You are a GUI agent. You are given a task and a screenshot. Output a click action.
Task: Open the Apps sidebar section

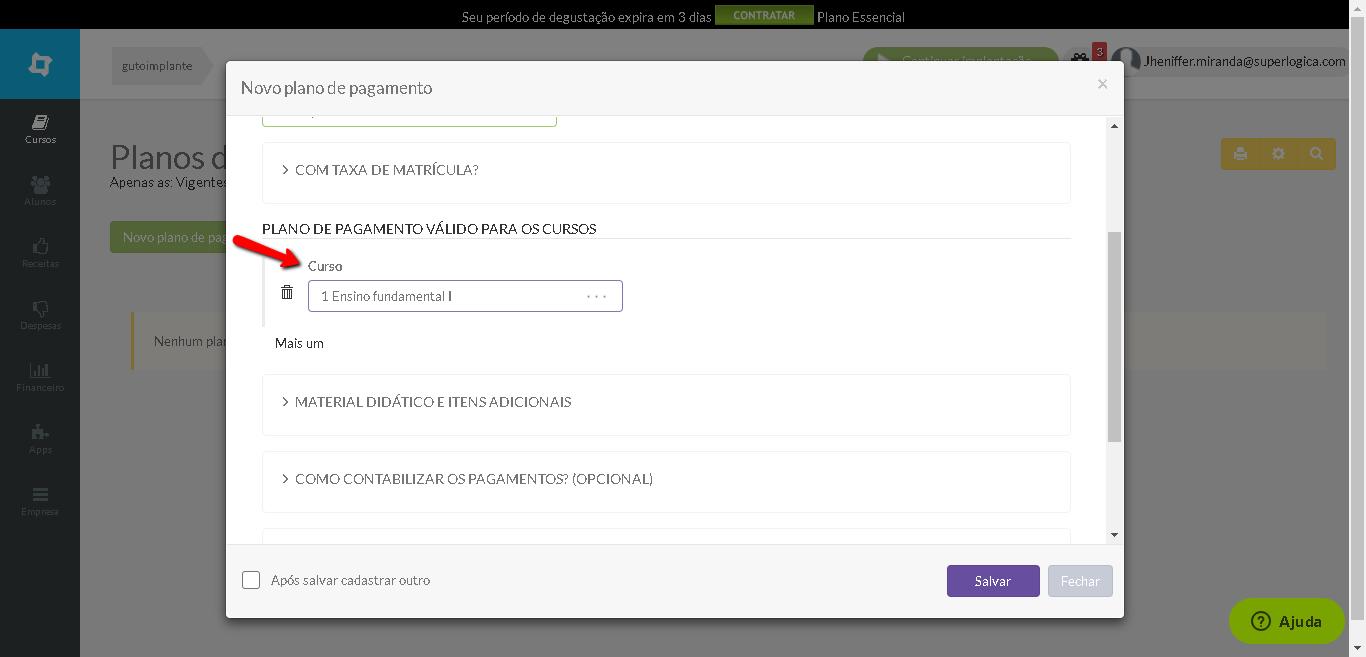40,439
